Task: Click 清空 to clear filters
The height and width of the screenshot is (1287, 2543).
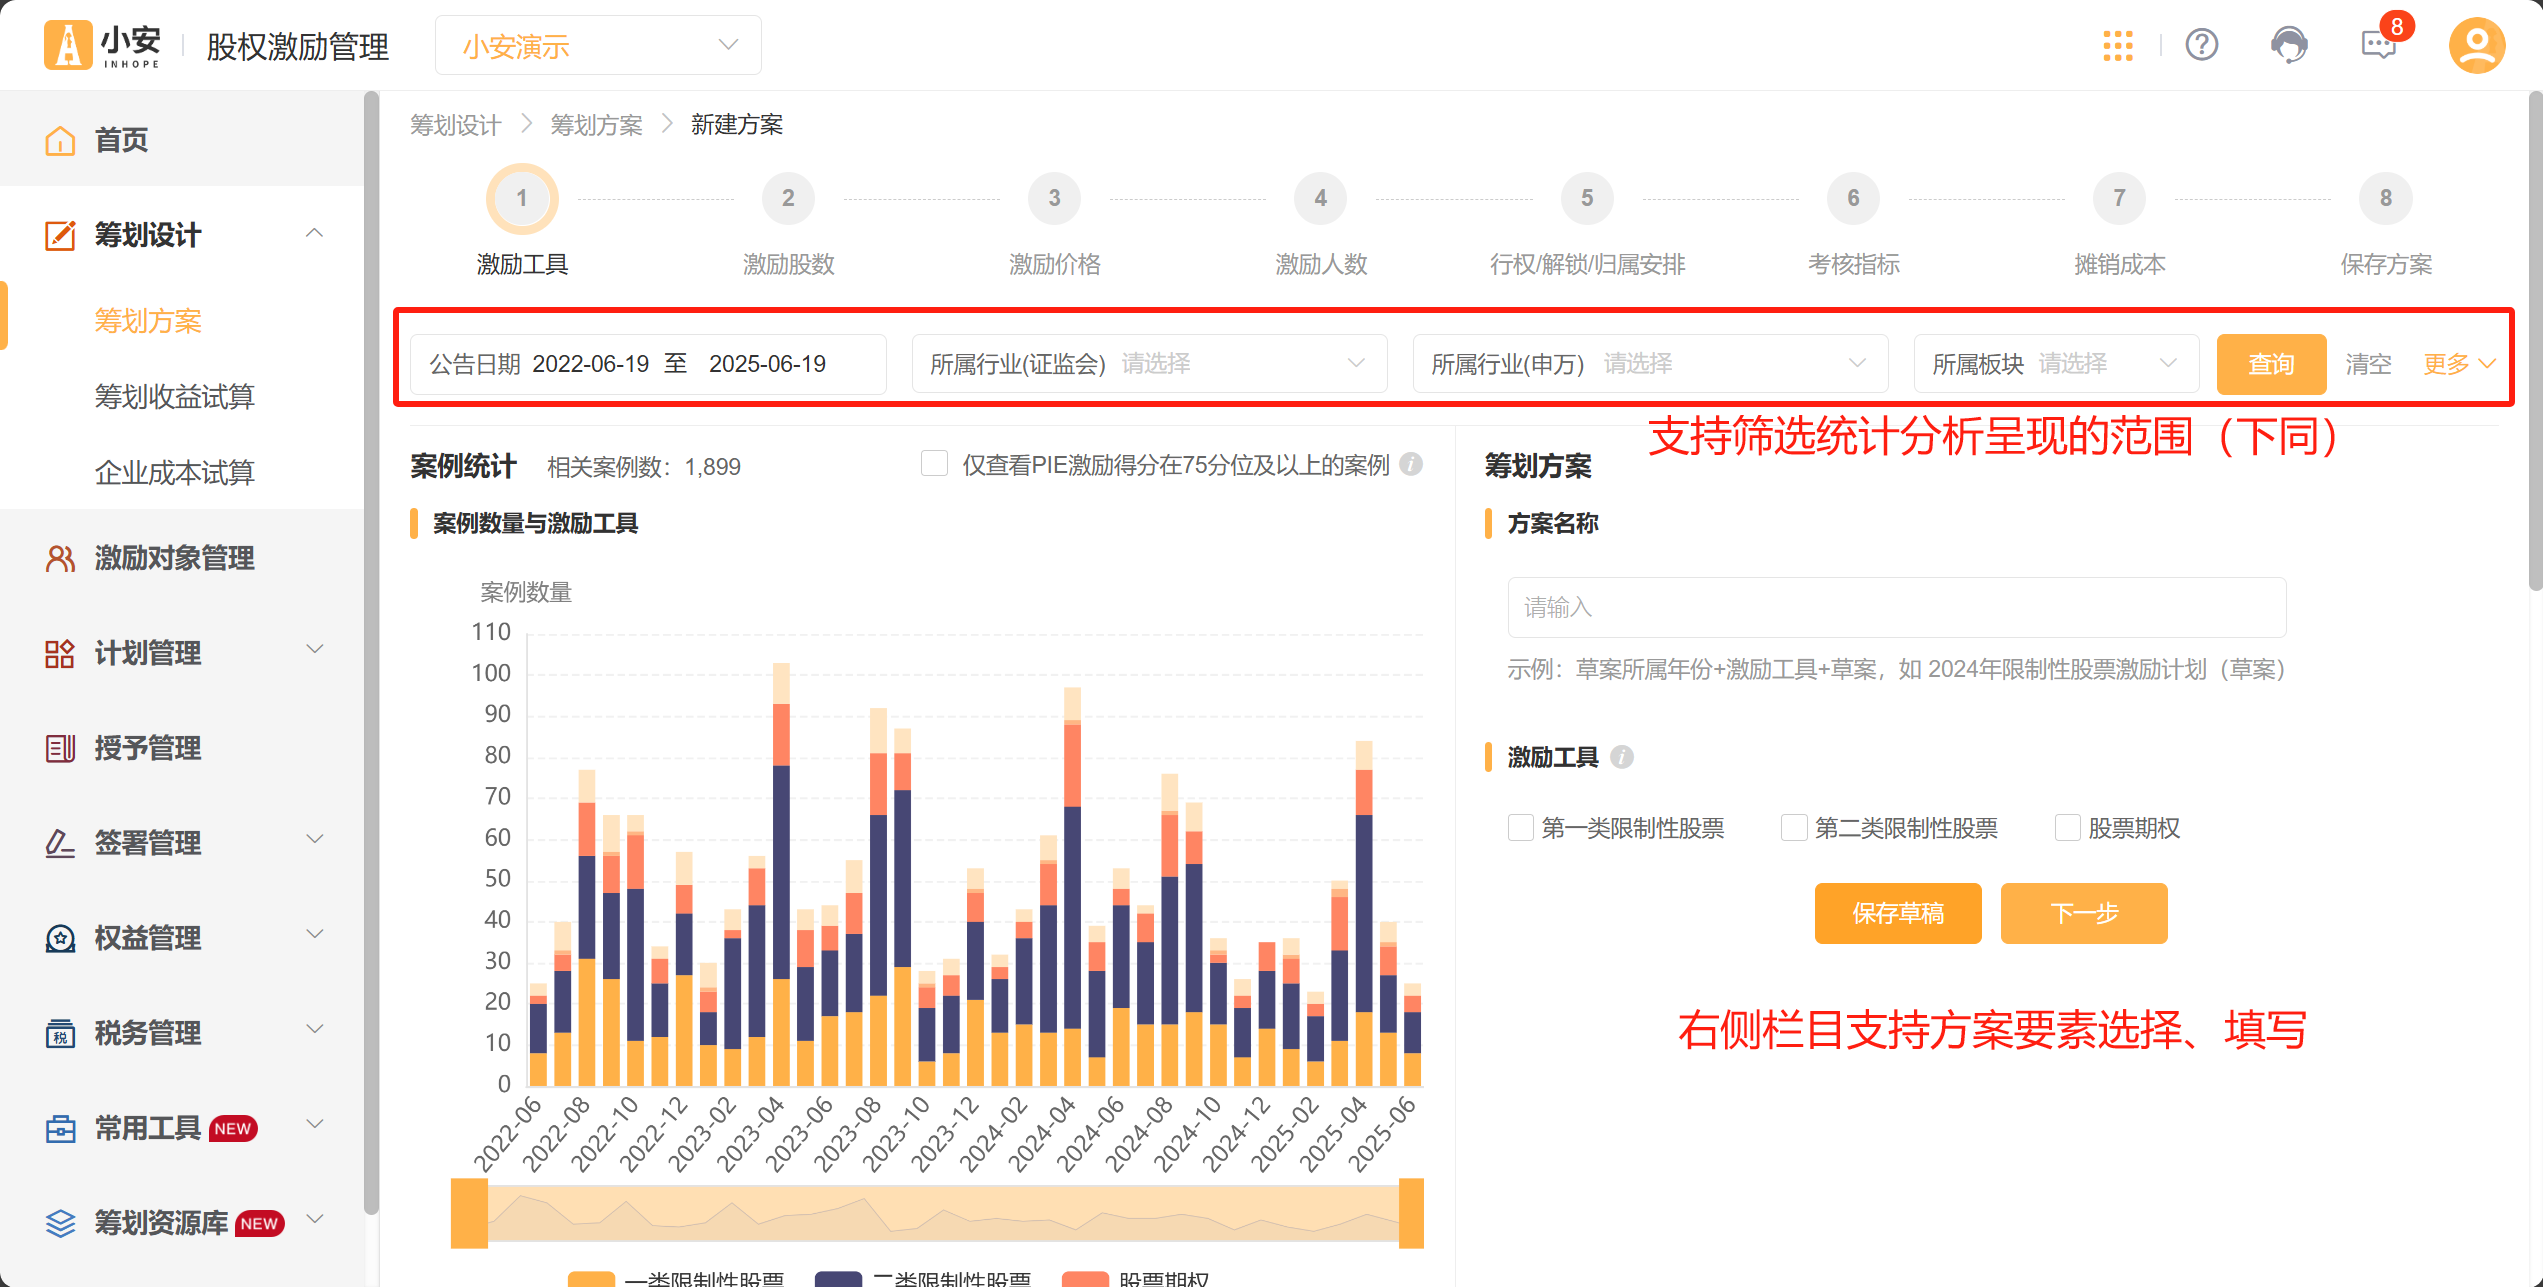Action: (x=2368, y=364)
